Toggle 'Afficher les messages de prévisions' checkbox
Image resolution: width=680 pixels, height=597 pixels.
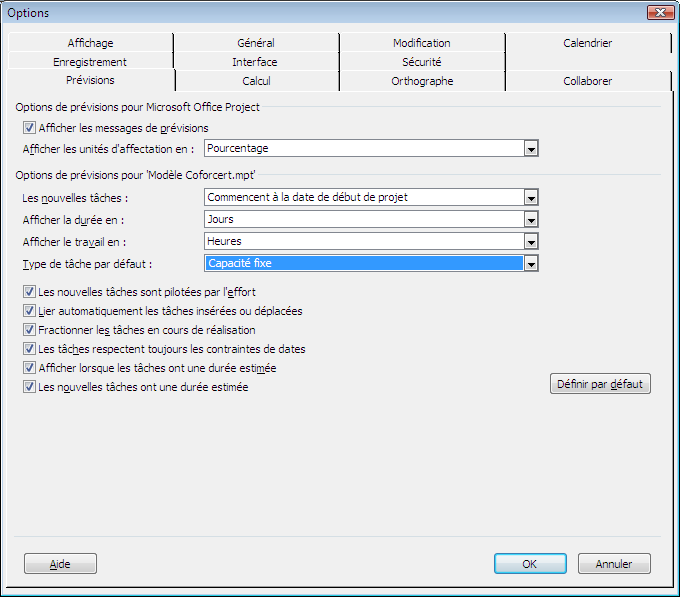coord(29,128)
